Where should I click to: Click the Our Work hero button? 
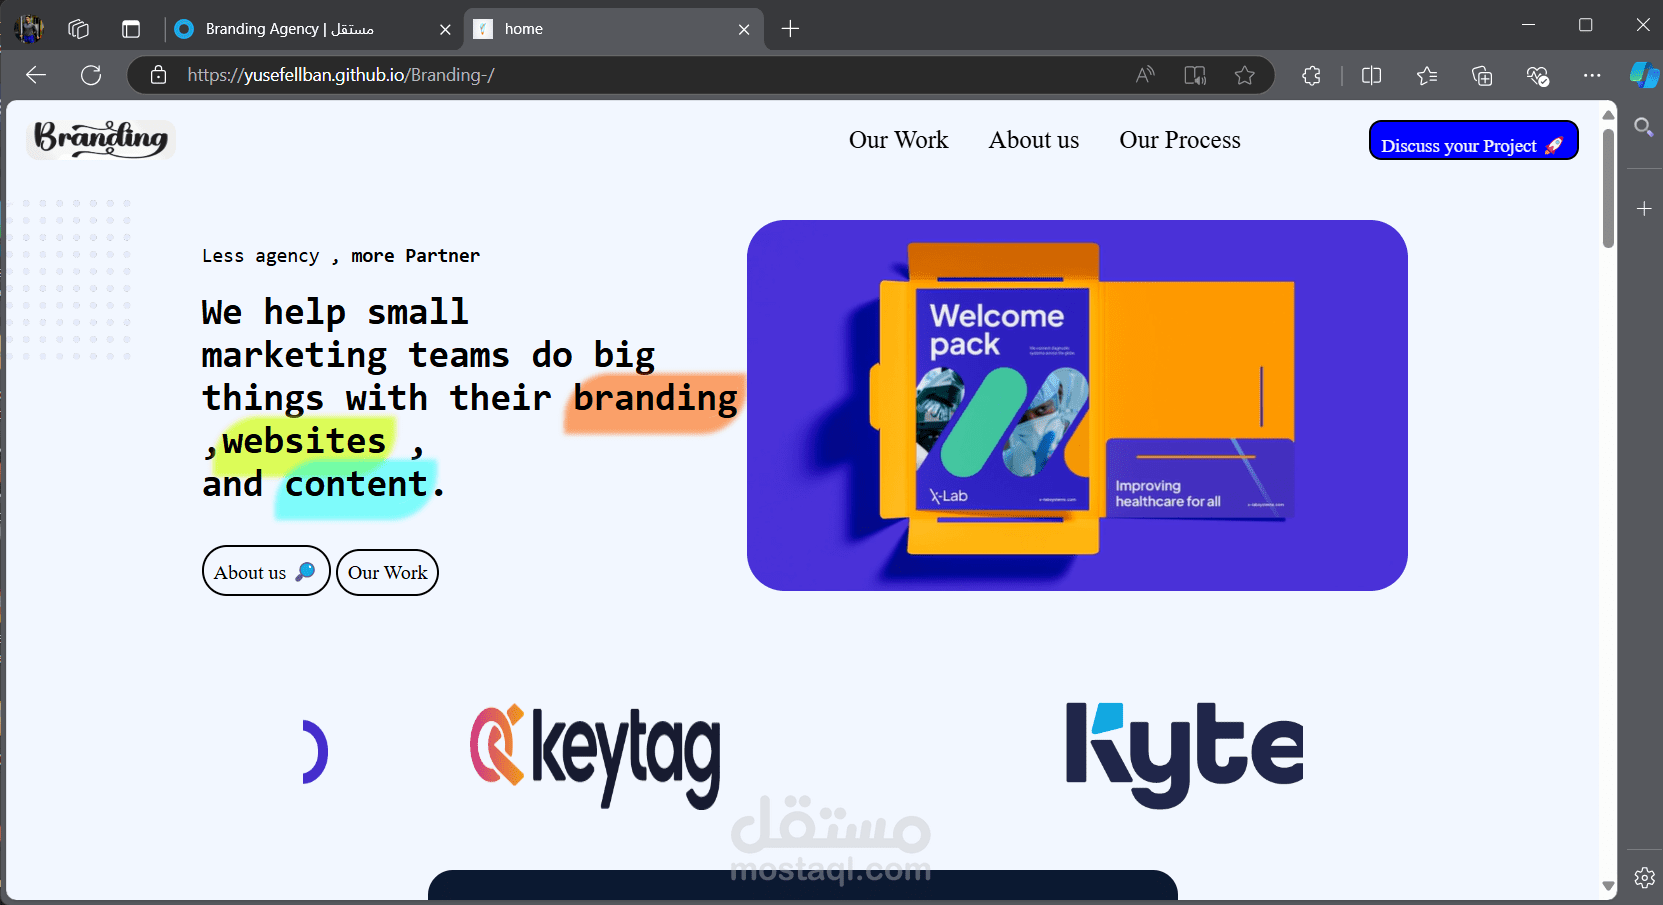click(x=387, y=572)
